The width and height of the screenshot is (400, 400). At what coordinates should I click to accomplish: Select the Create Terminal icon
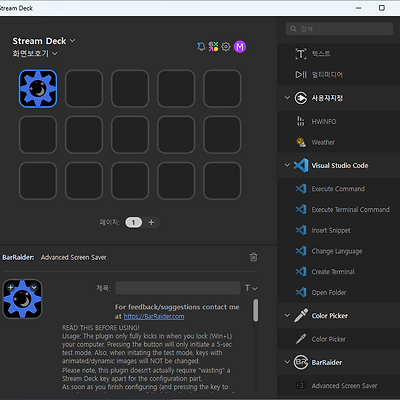click(x=301, y=271)
